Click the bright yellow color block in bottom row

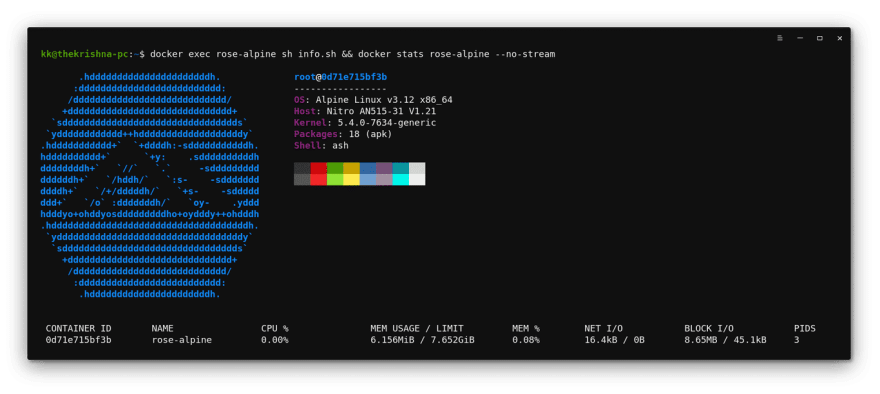(351, 180)
